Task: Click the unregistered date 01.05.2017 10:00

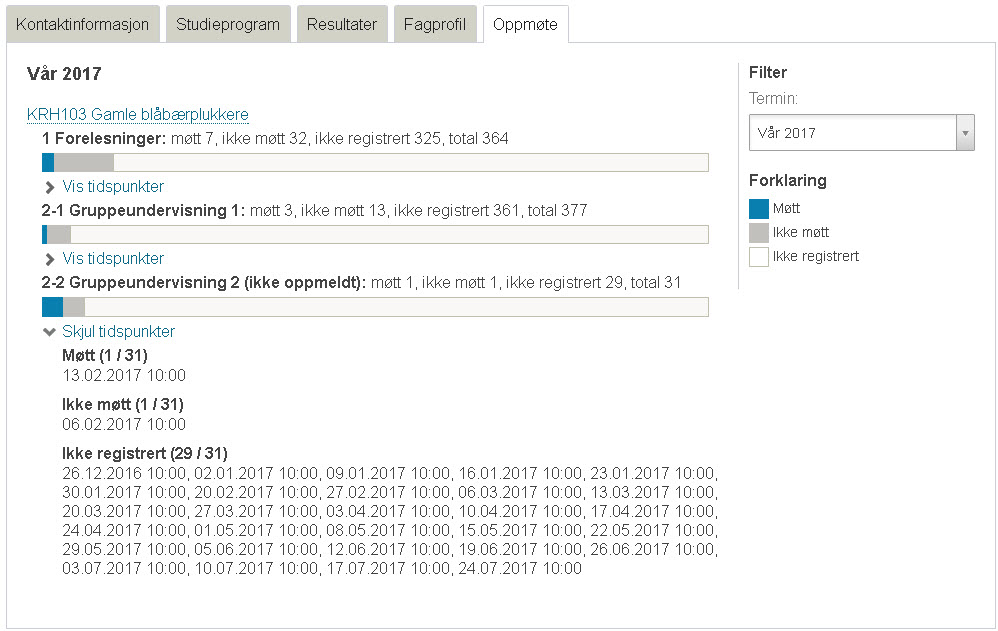Action: [x=257, y=530]
